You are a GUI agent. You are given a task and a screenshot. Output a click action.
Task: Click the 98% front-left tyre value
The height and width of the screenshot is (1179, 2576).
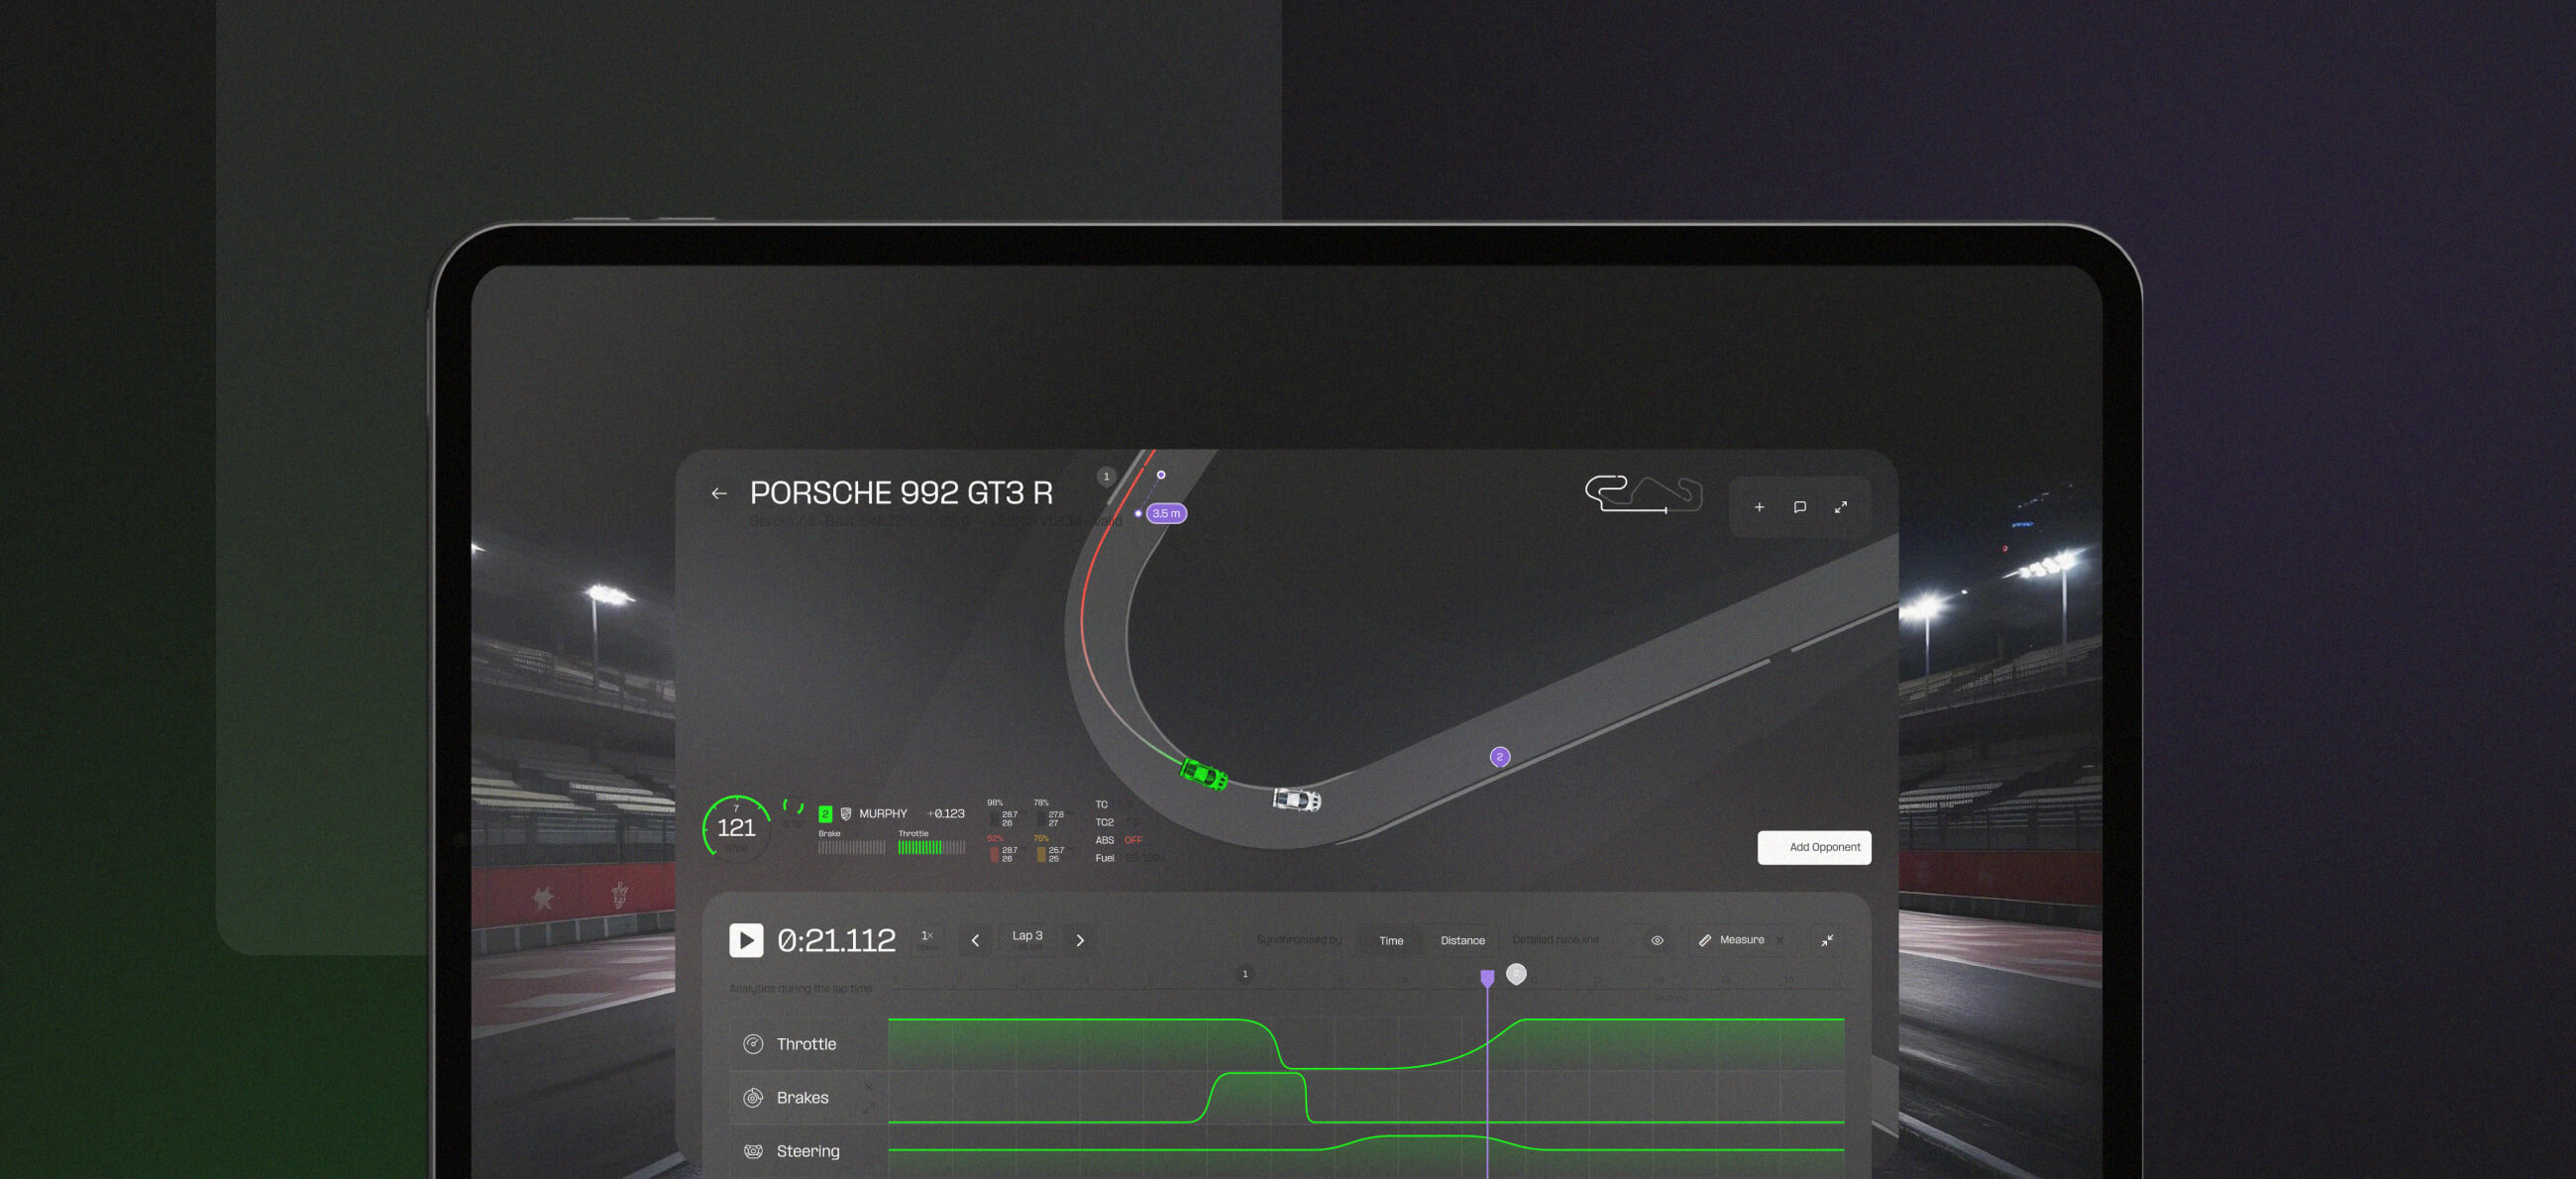tap(994, 803)
